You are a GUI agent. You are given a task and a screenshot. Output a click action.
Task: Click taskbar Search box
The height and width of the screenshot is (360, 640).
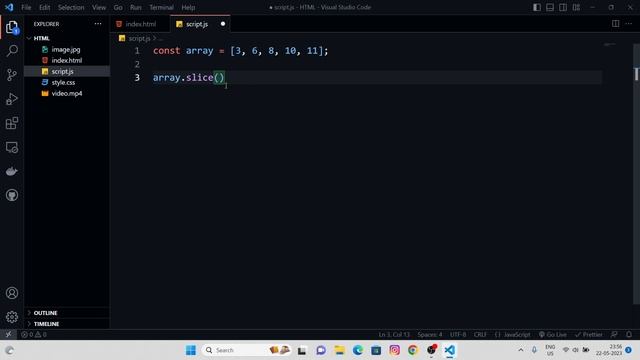click(246, 350)
